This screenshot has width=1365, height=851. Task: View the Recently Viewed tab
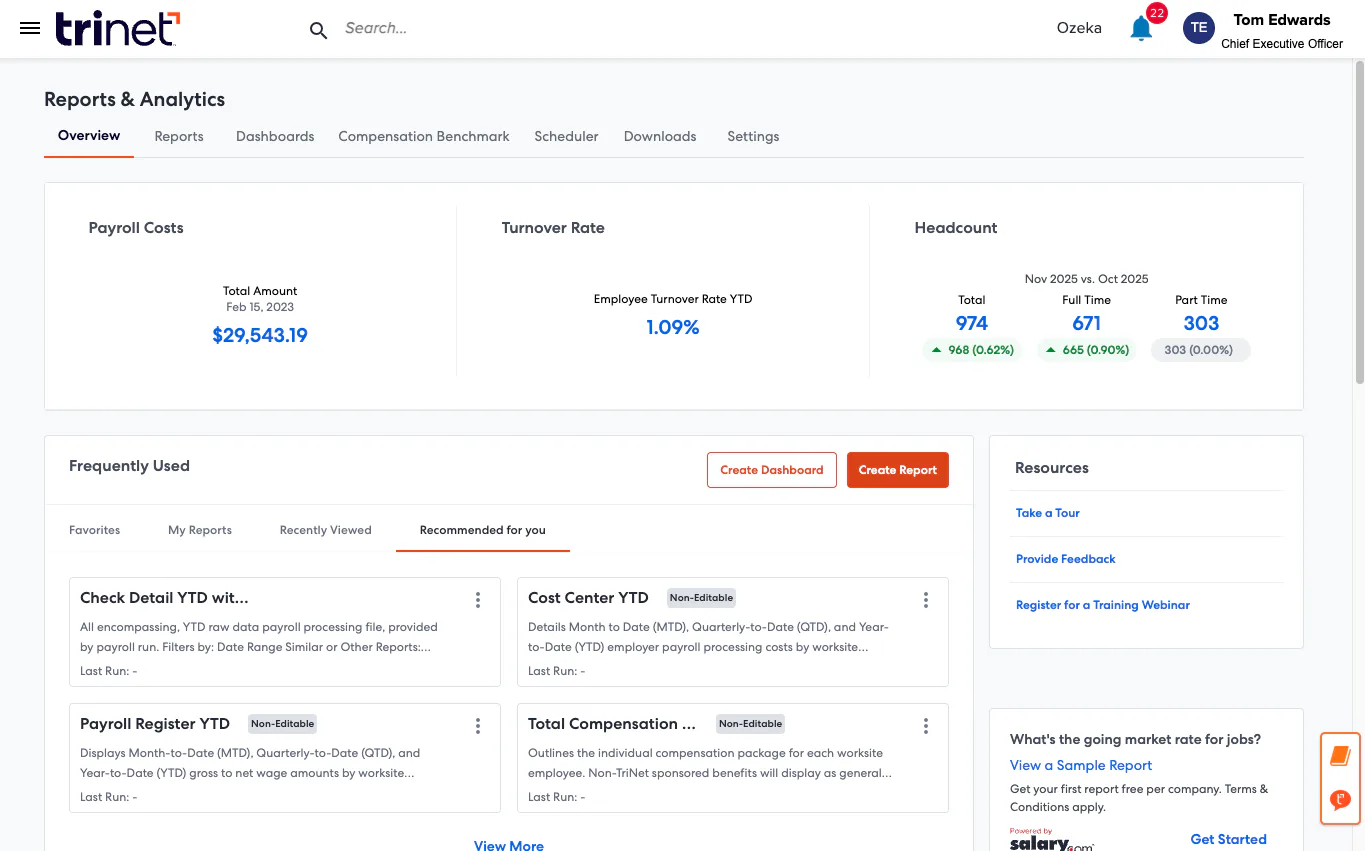pyautogui.click(x=325, y=530)
